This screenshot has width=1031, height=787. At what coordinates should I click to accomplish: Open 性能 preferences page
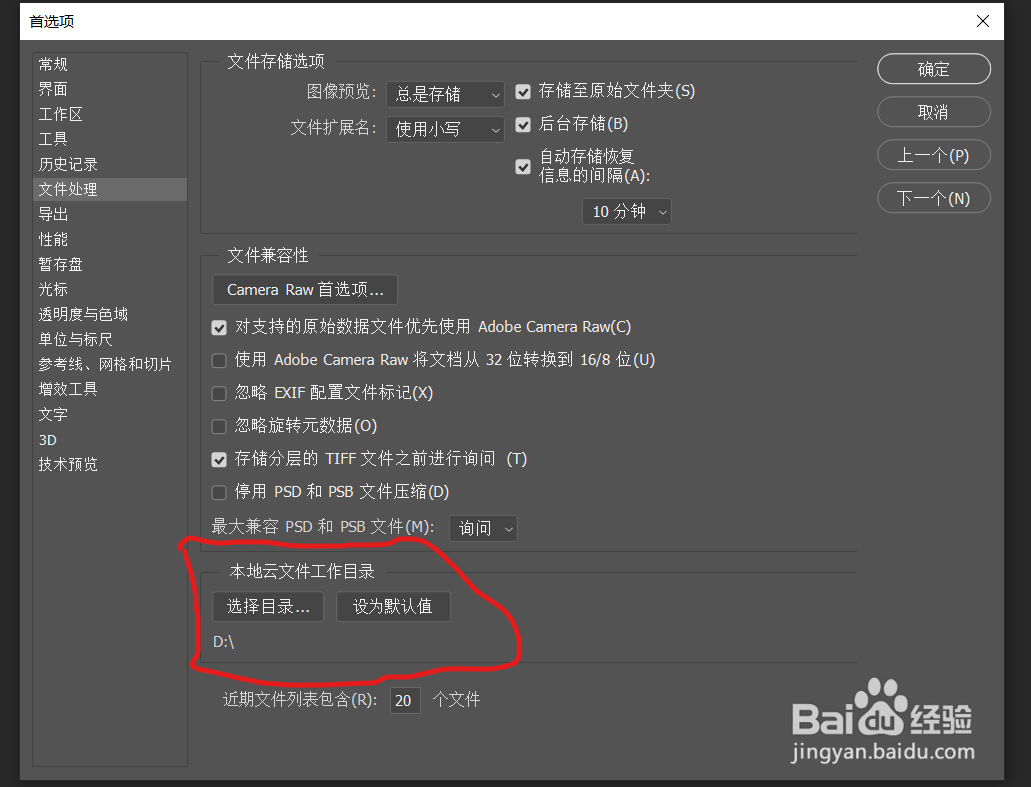click(x=53, y=239)
